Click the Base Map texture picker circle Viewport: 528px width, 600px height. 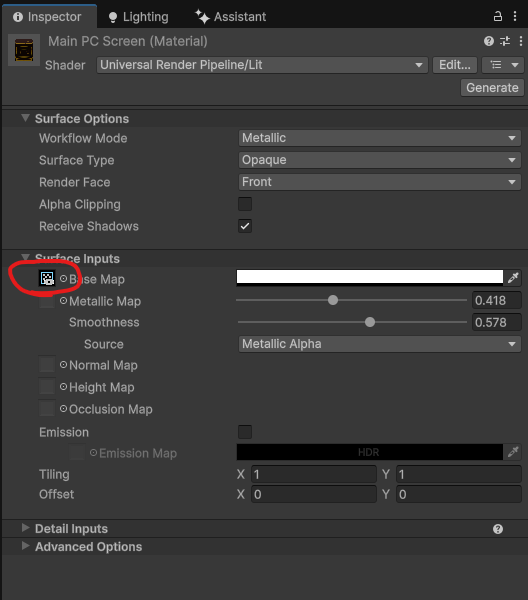[x=64, y=279]
